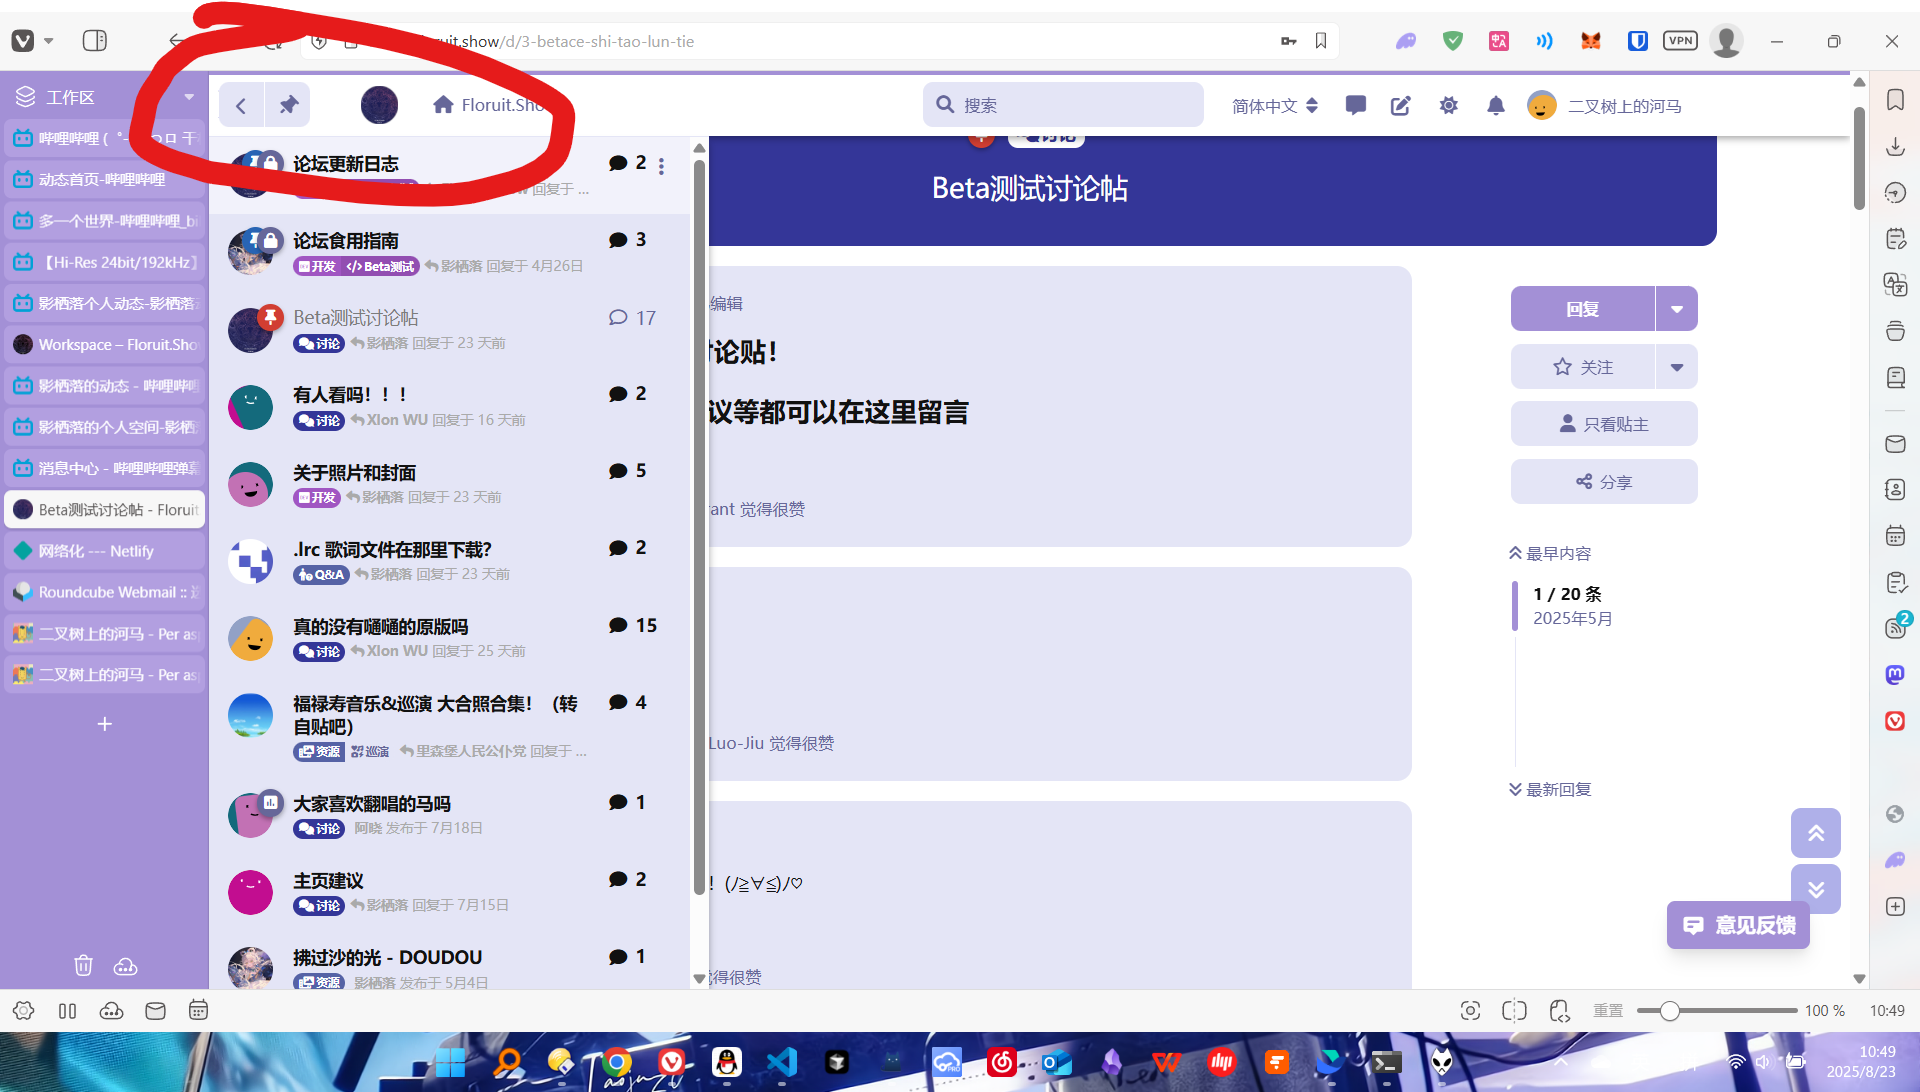The image size is (1920, 1092).
Task: Click the 意见反馈 feedback button
Action: click(1738, 925)
